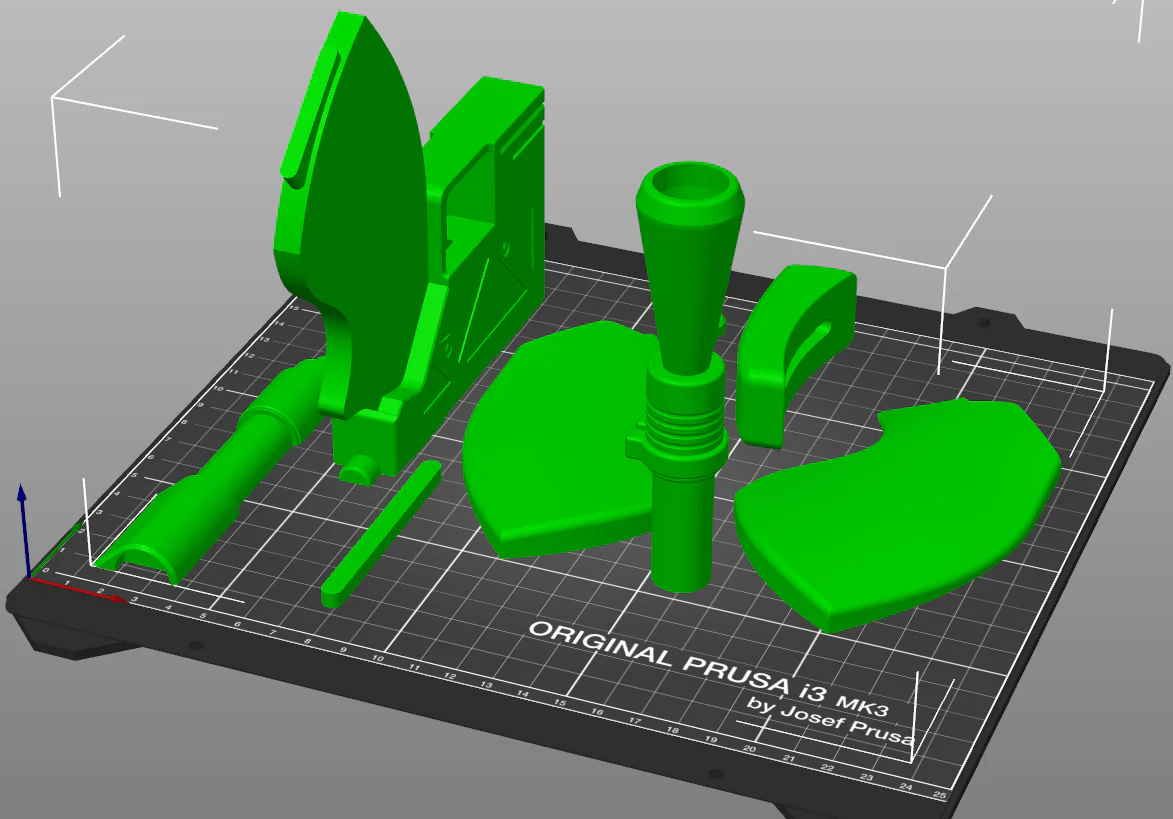Click the small half-round knob below the frame
The width and height of the screenshot is (1173, 819).
click(361, 470)
